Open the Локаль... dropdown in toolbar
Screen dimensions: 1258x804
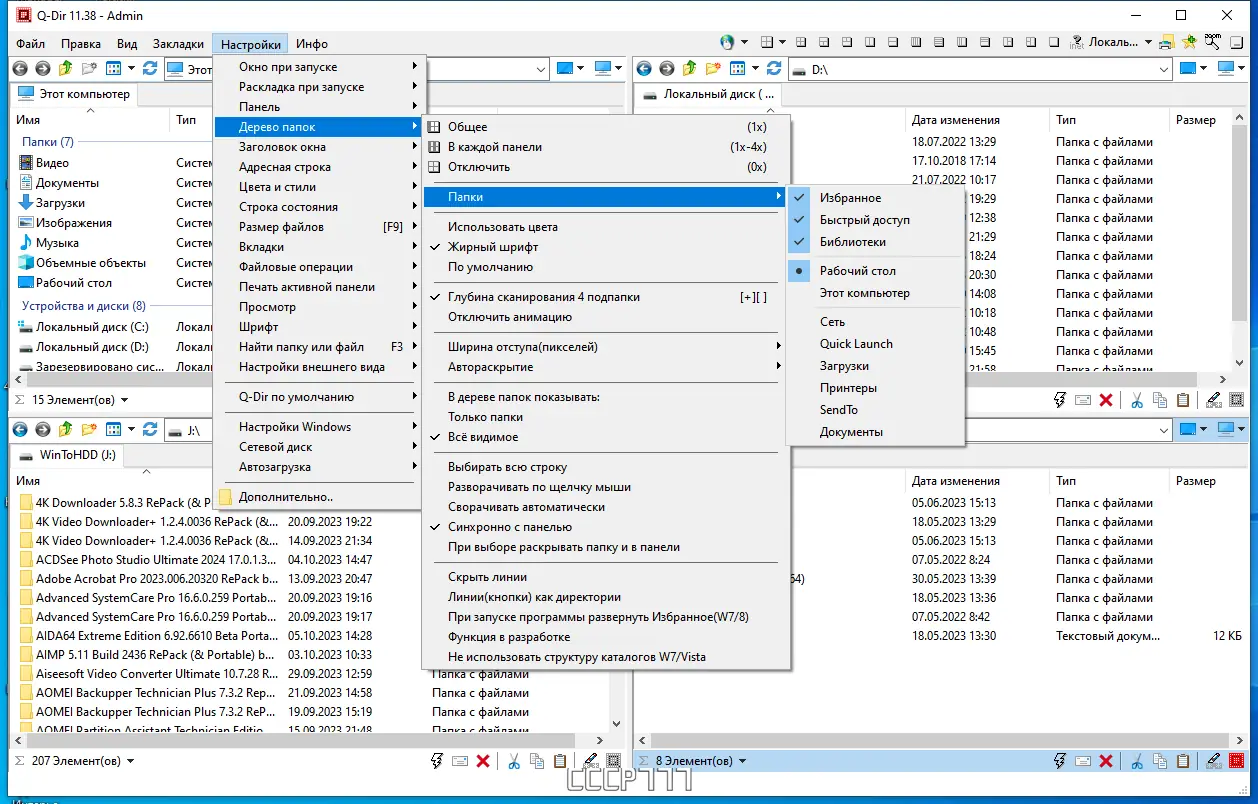click(x=1148, y=42)
